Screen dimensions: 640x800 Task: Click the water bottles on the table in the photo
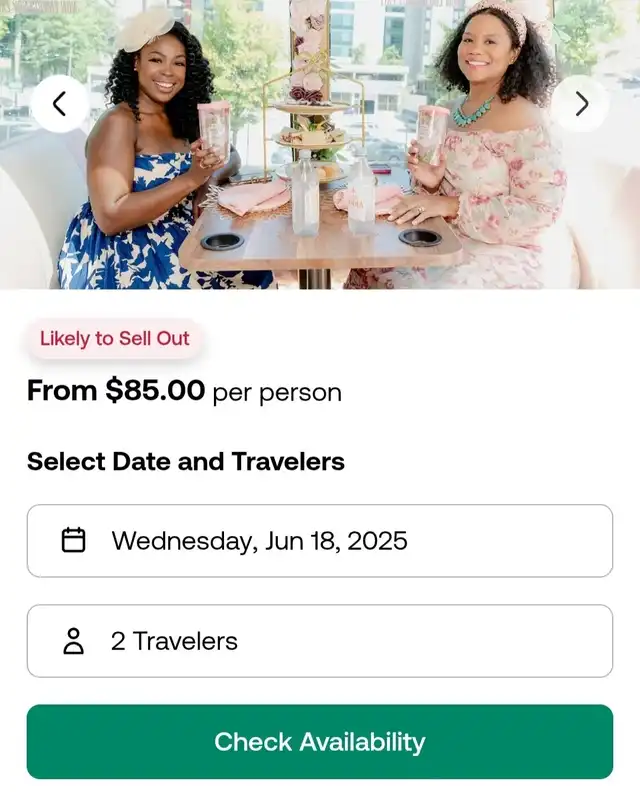point(333,196)
